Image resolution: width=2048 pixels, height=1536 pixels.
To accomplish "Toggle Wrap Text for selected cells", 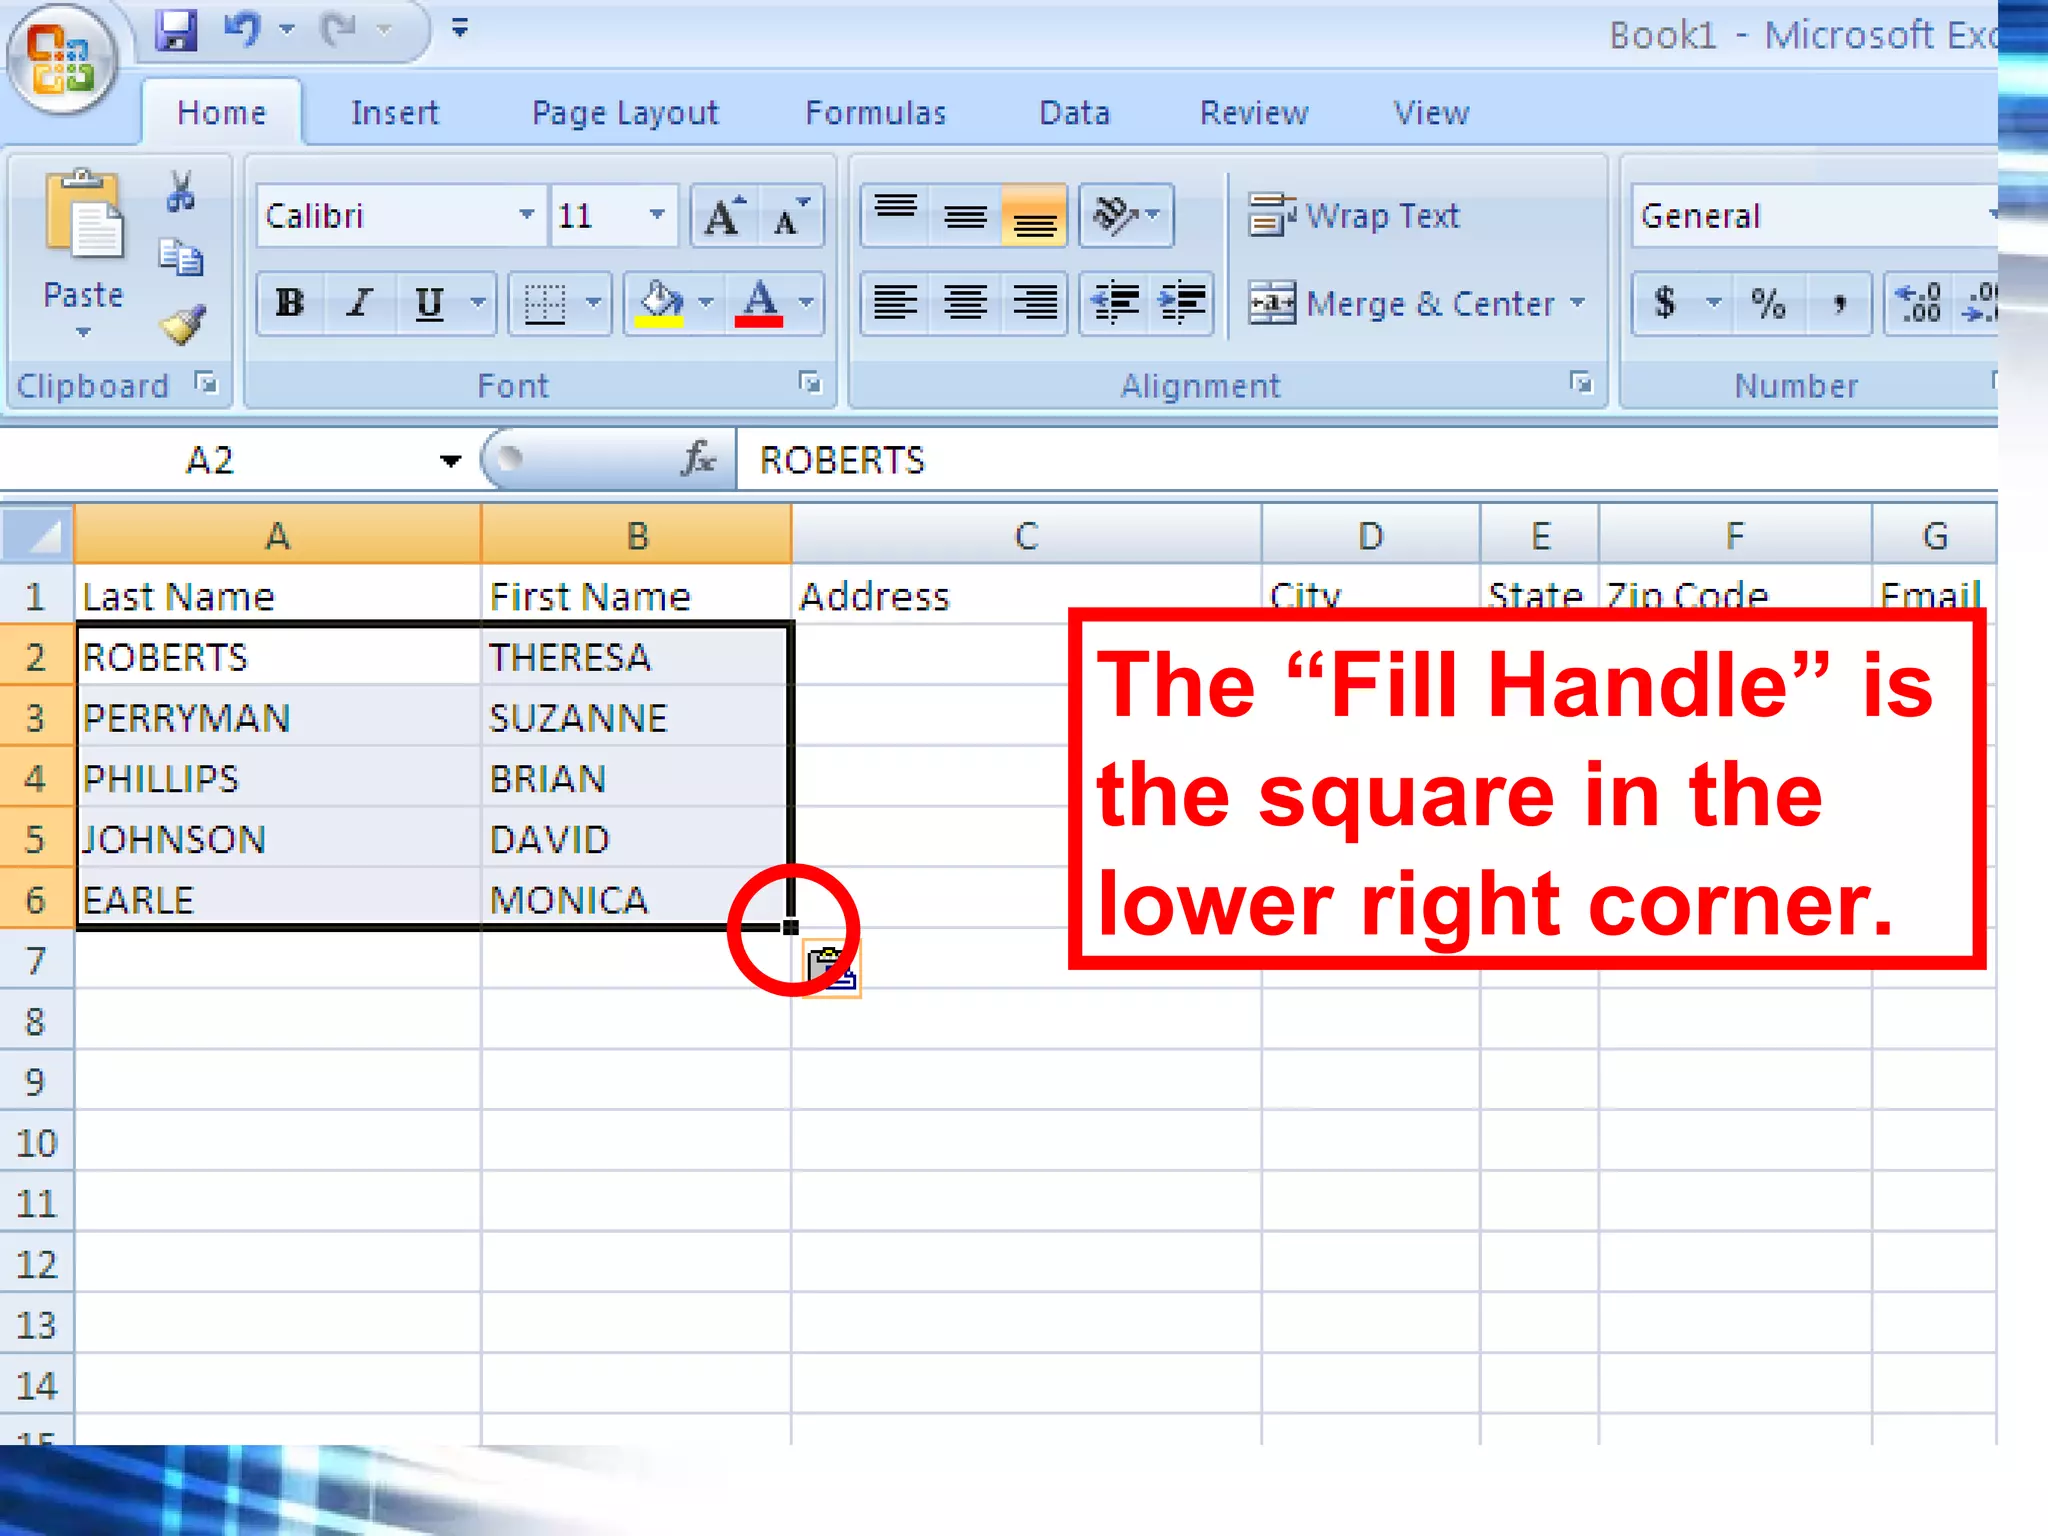I will (x=1356, y=216).
